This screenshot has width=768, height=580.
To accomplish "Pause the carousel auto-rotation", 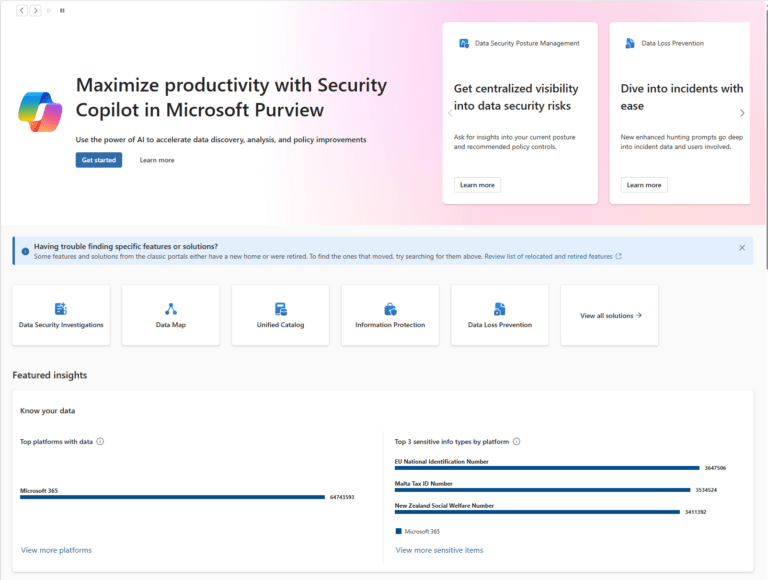I will (62, 10).
